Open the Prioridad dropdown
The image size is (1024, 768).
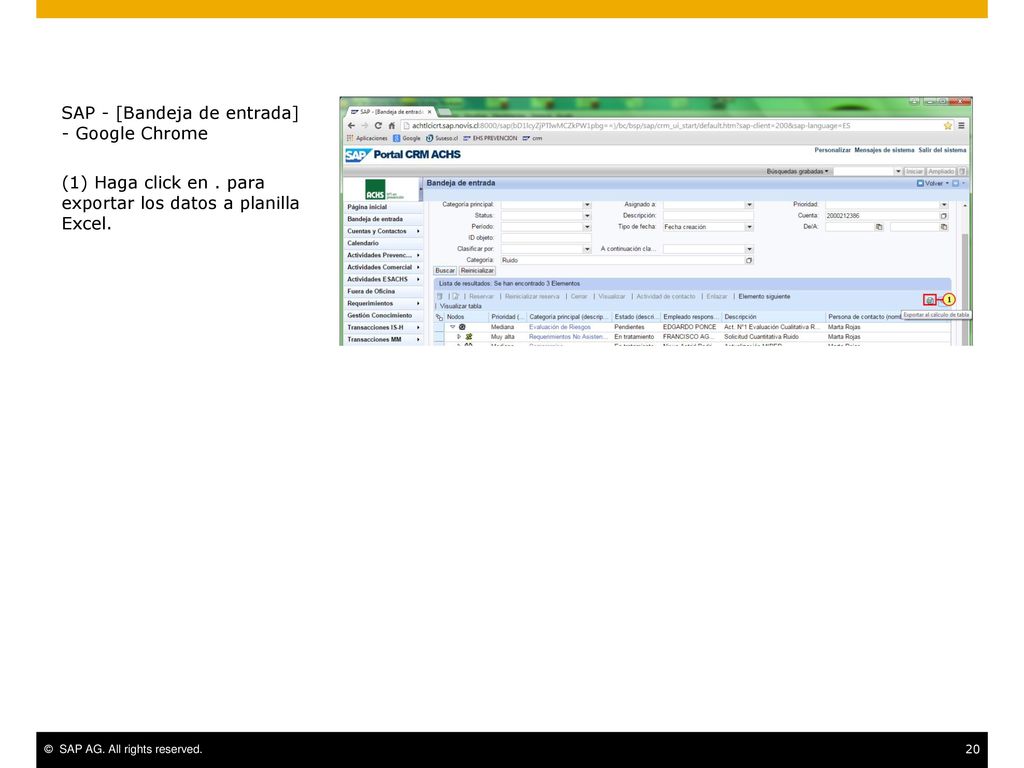pos(944,205)
